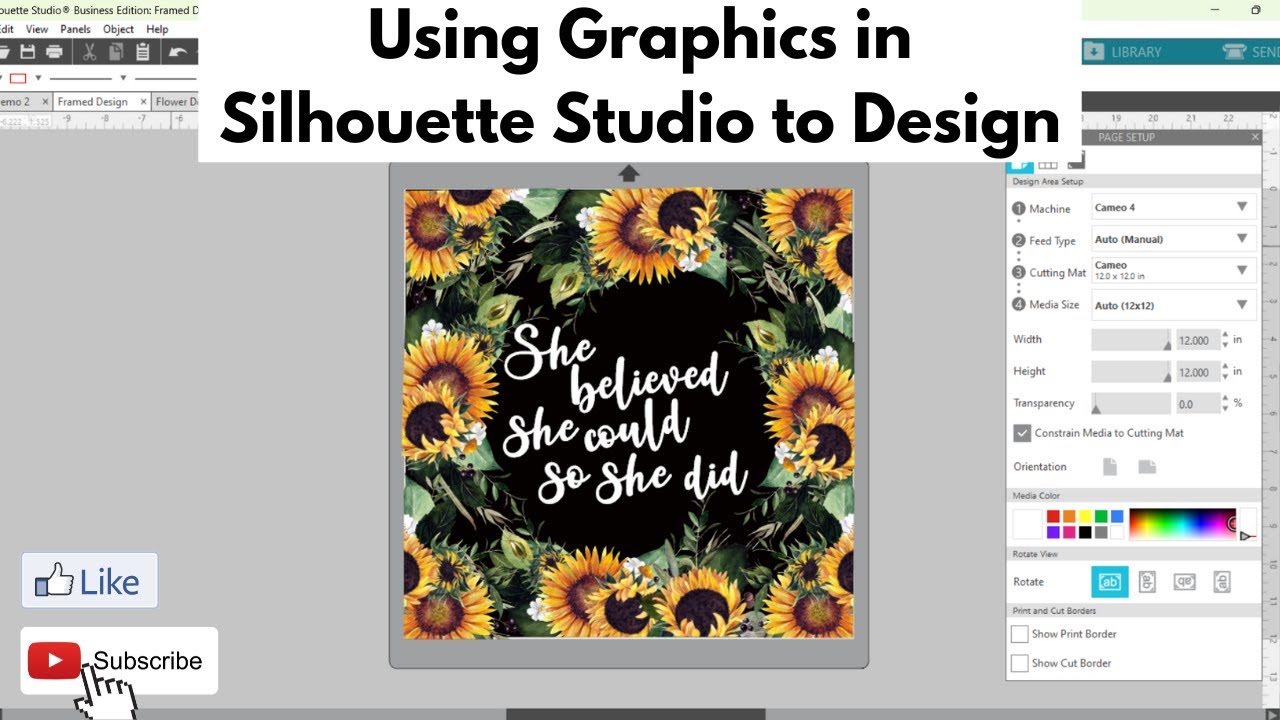Adjust the Transparency slider
Viewport: 1280px width, 720px height.
(x=1131, y=404)
